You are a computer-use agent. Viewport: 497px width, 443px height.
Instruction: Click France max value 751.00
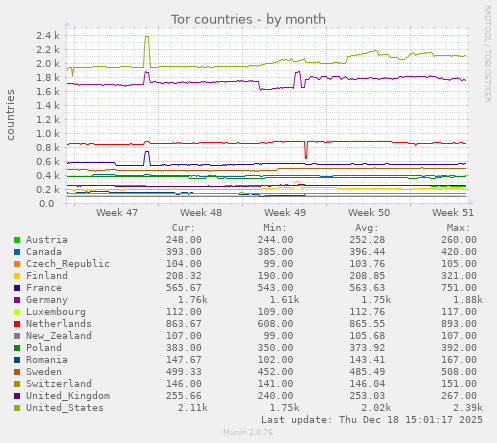(x=459, y=288)
